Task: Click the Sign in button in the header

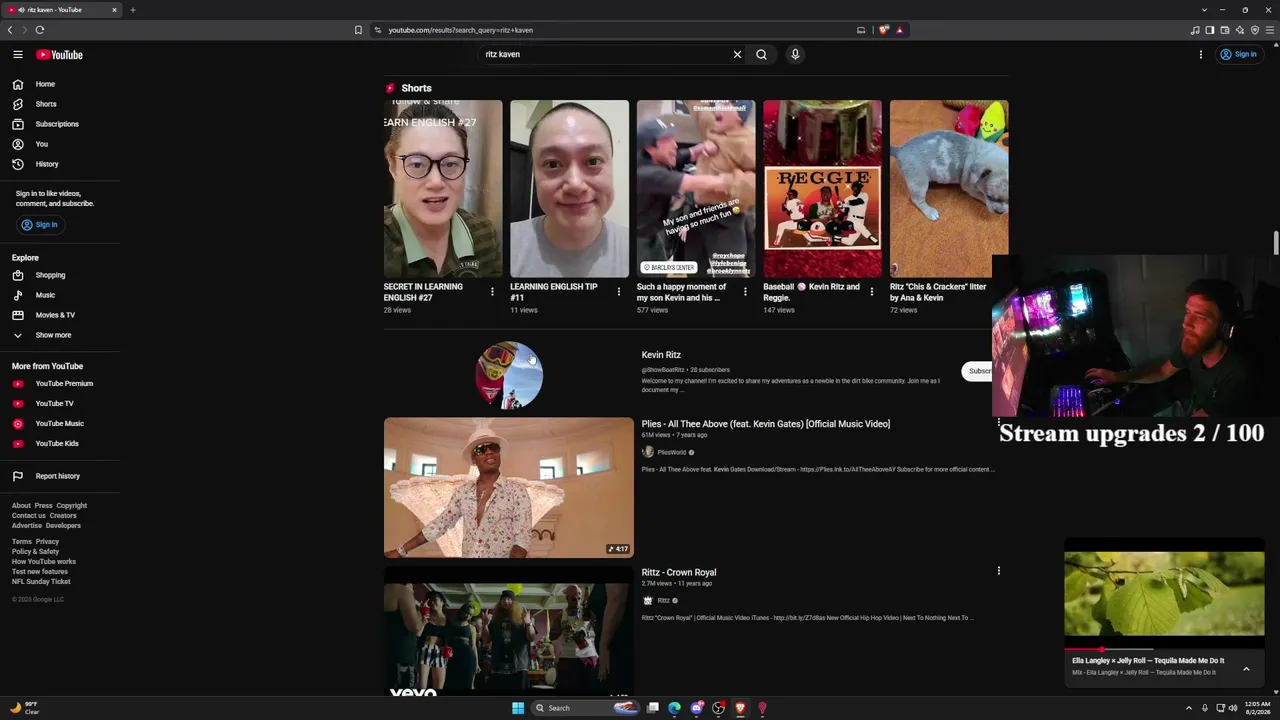Action: click(1238, 54)
